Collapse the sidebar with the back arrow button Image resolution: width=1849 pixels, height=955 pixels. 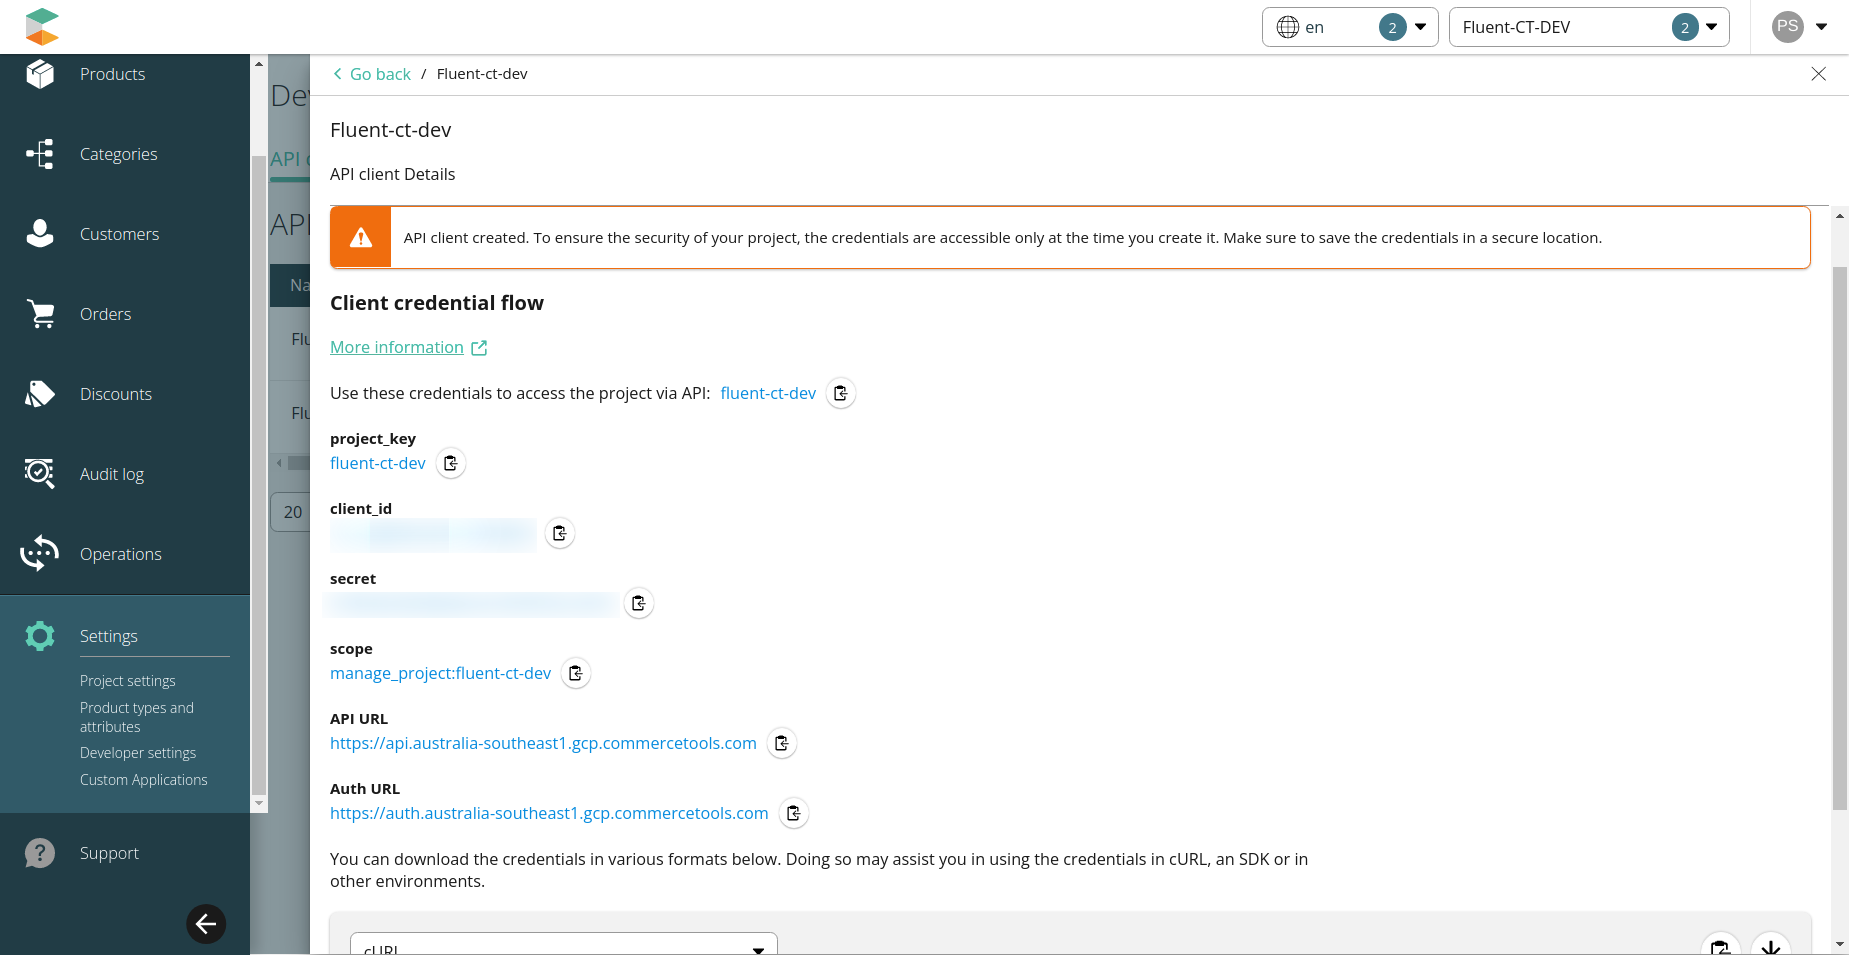tap(206, 924)
